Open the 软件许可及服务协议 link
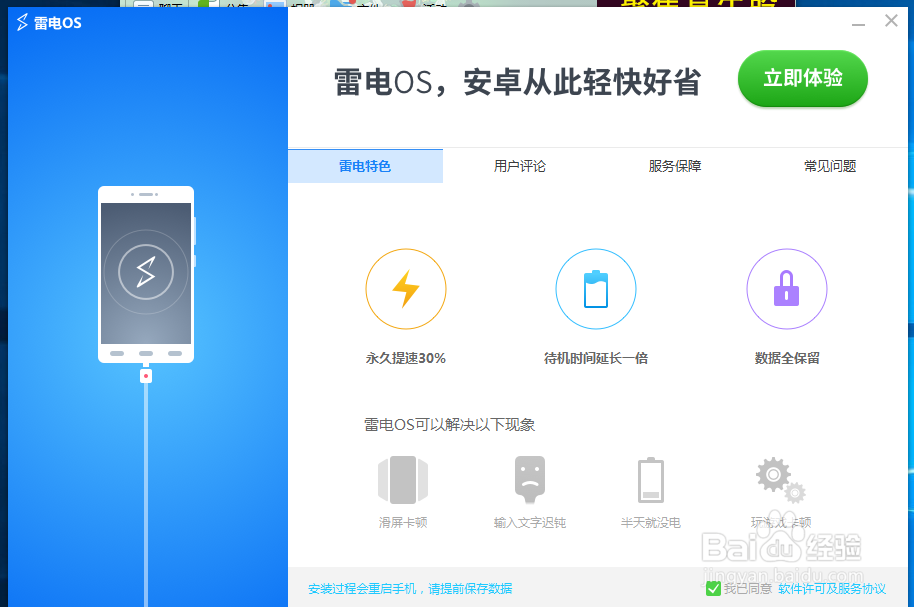914x607 pixels. pos(832,589)
